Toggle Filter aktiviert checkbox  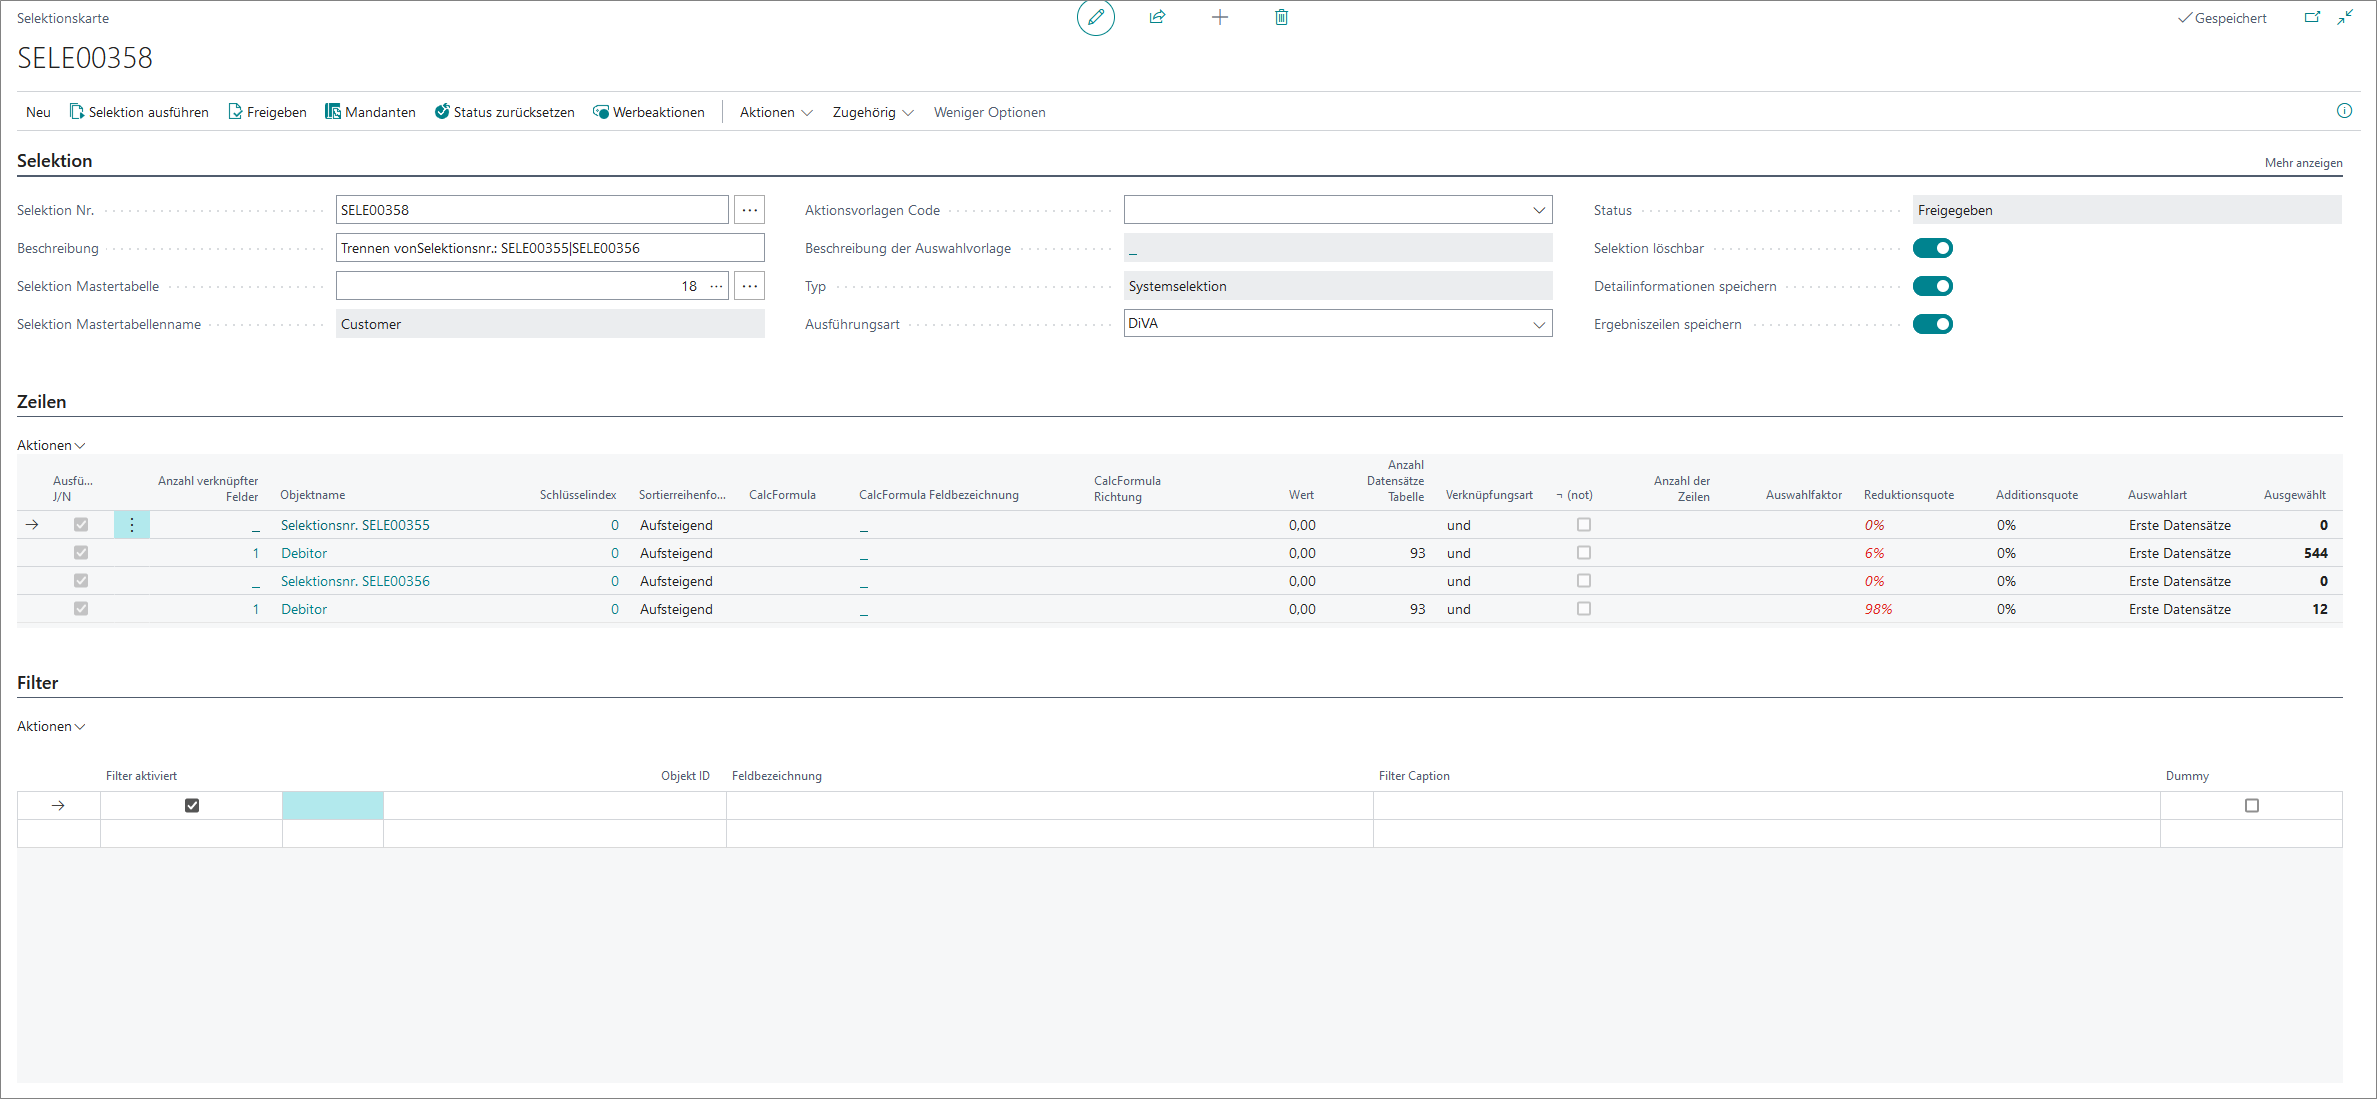[x=192, y=805]
